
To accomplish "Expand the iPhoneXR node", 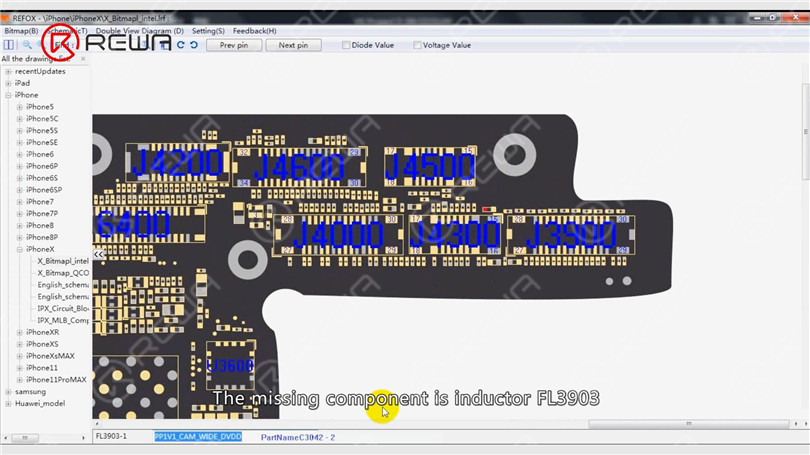I will [x=20, y=333].
